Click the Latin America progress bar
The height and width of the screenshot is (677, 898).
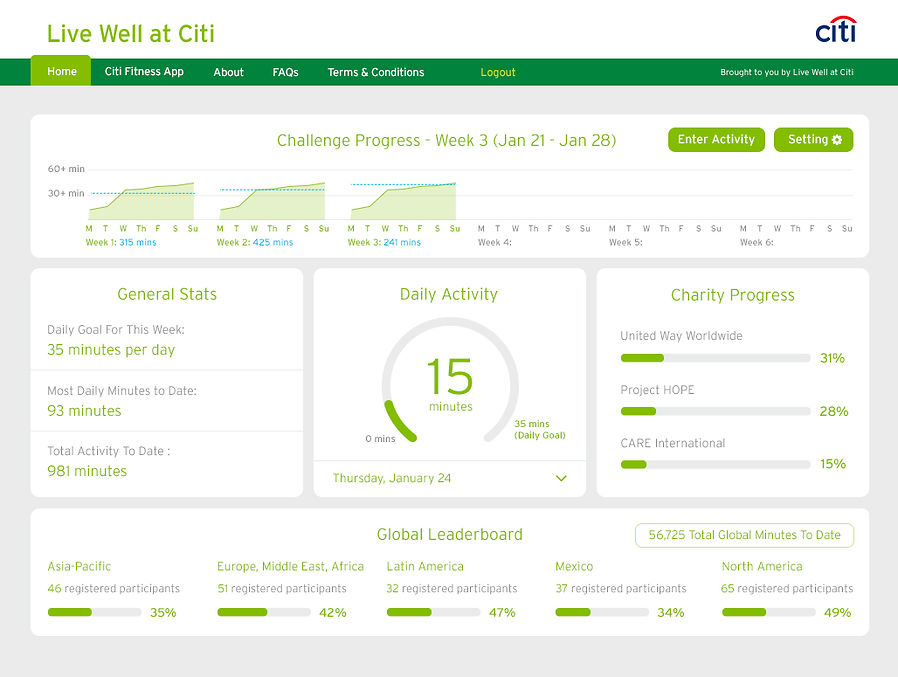[434, 612]
